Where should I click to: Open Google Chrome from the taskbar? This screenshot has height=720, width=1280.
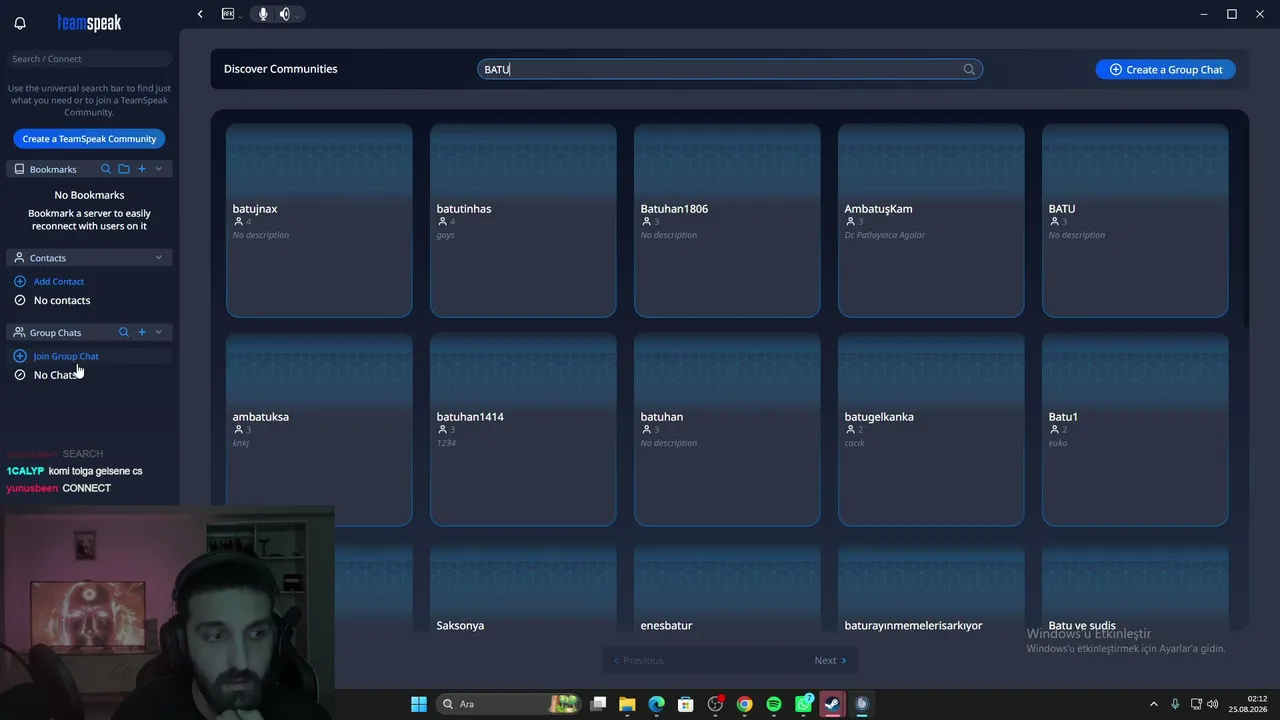(744, 704)
